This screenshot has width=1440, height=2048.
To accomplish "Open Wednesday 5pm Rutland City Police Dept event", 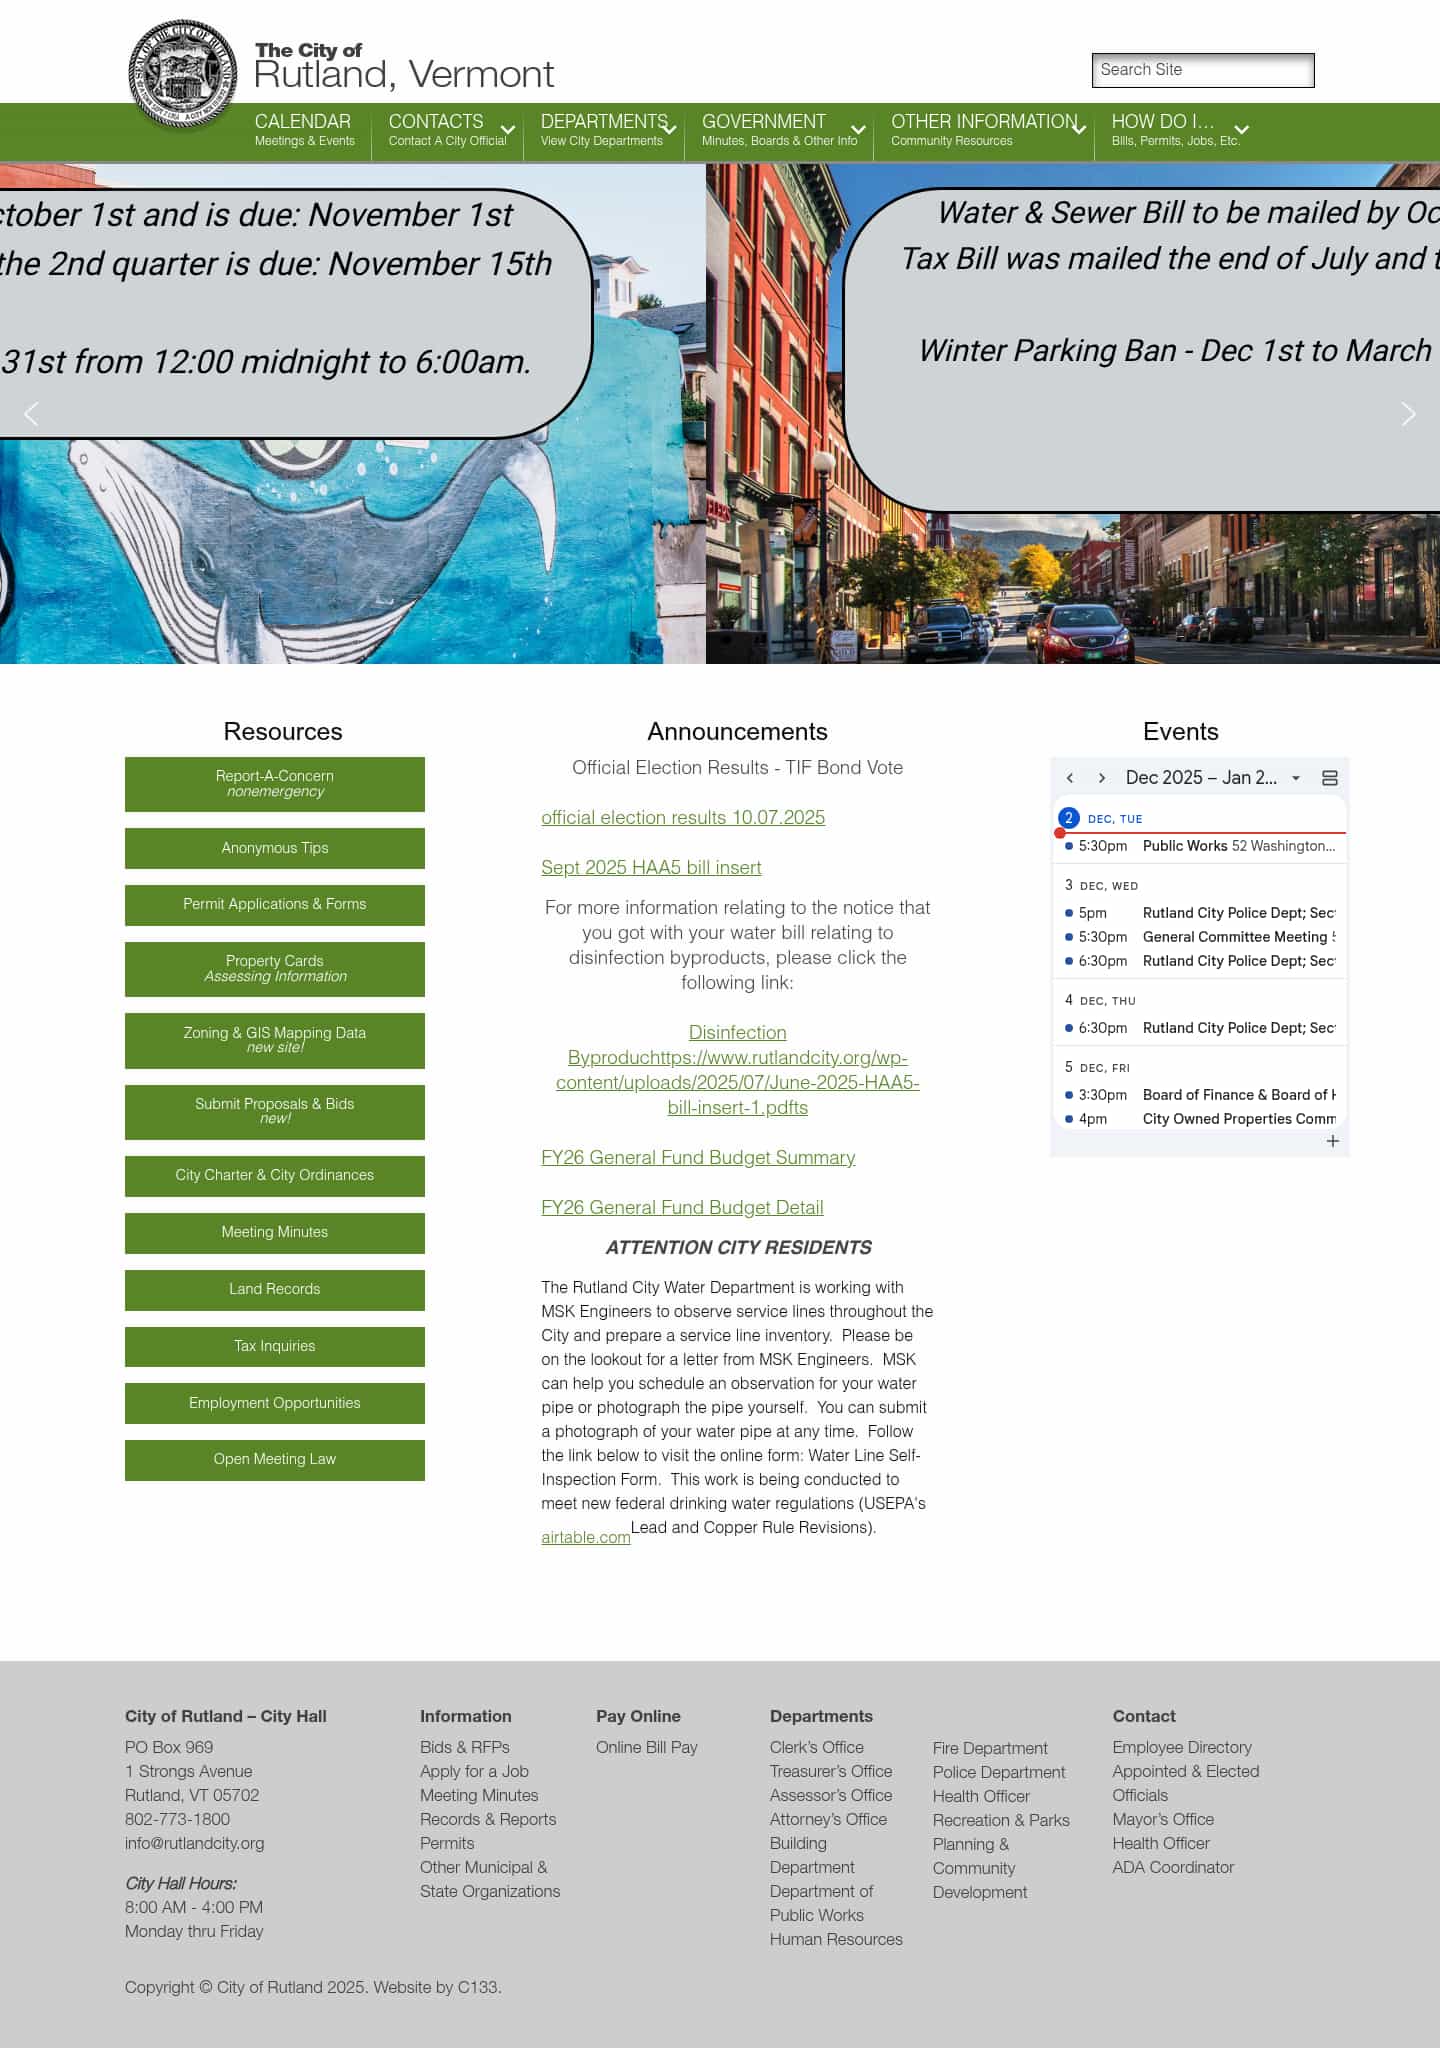I will 1200,913.
